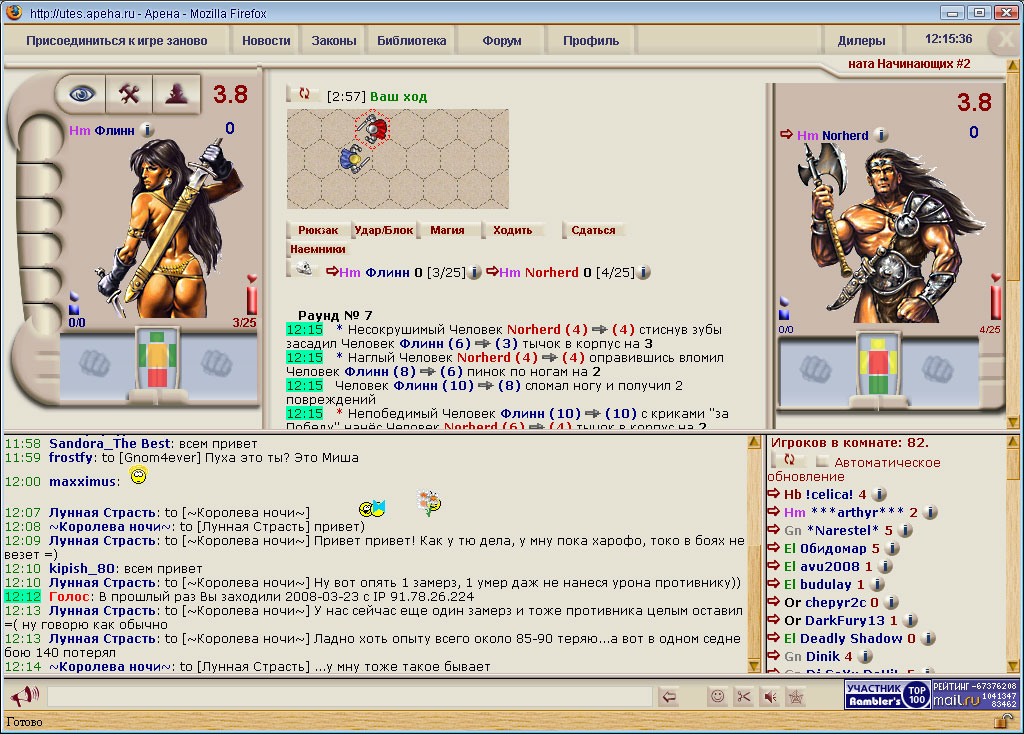Click nickname frostfy in chat
This screenshot has width=1024, height=734.
72,457
